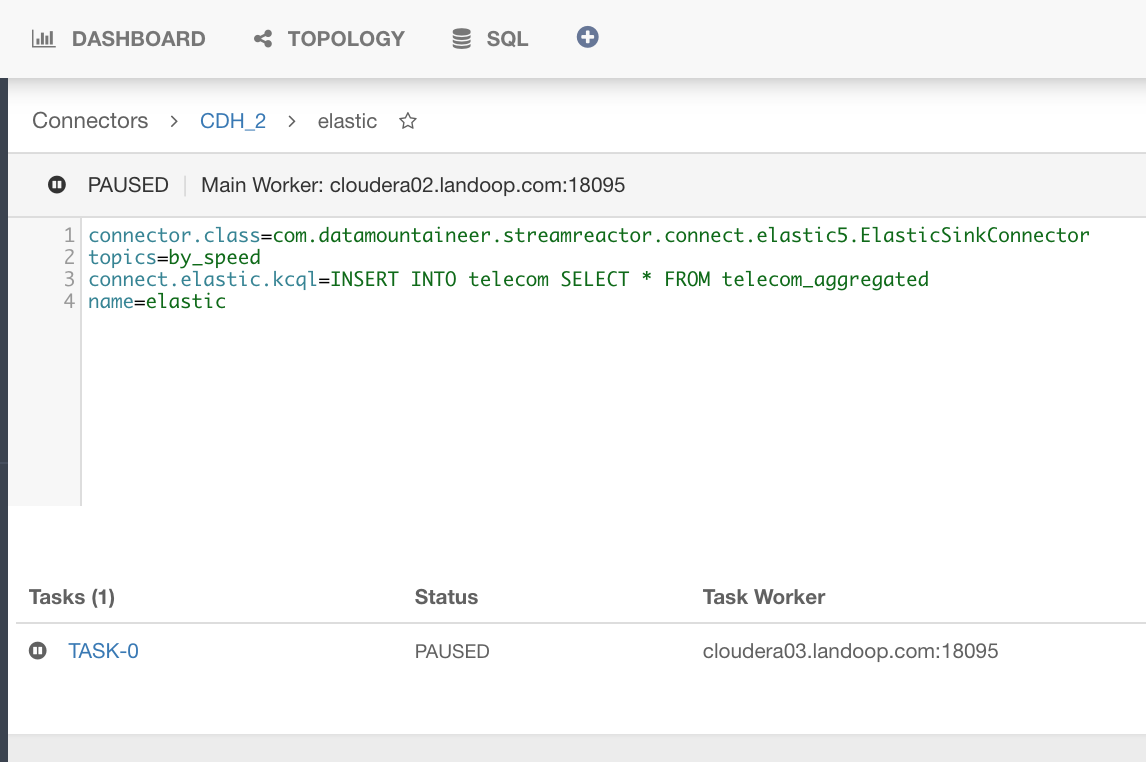Go to Connectors breadcrumb
The image size is (1146, 762).
[90, 121]
